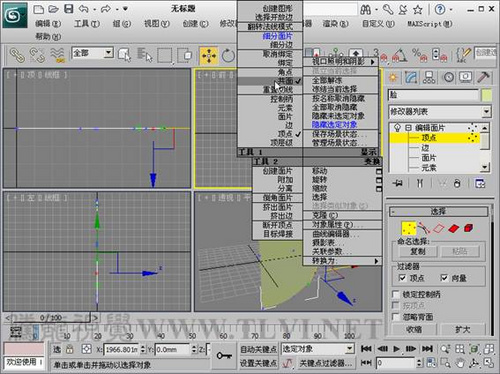
Task: Choose 移动 in transform quad menu
Action: click(320, 171)
